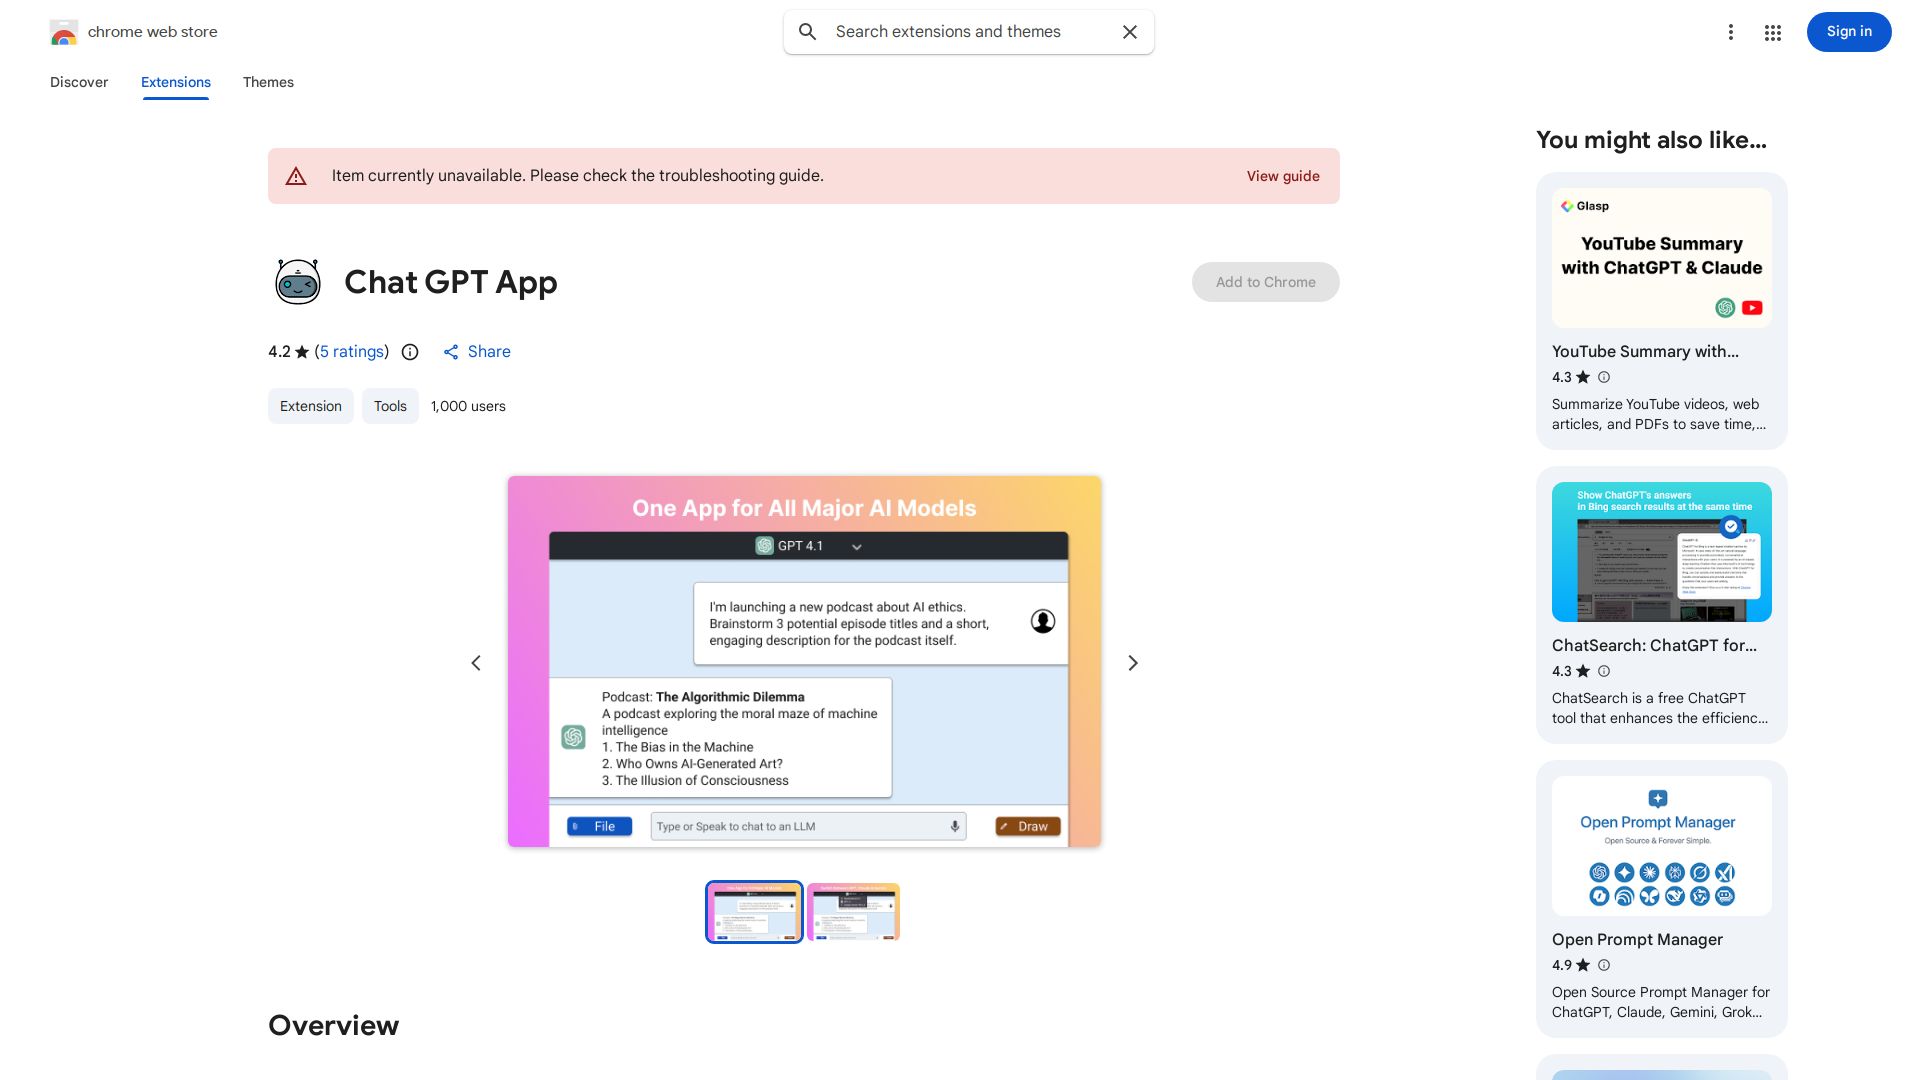This screenshot has width=1920, height=1080.
Task: Click the search magnifier icon
Action: [807, 32]
